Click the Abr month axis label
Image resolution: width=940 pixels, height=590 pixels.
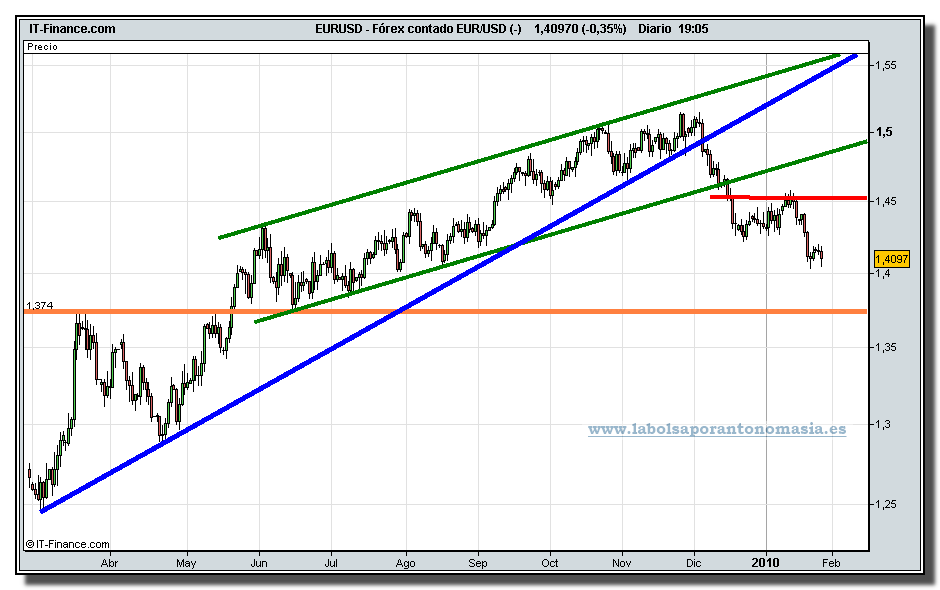pyautogui.click(x=109, y=563)
